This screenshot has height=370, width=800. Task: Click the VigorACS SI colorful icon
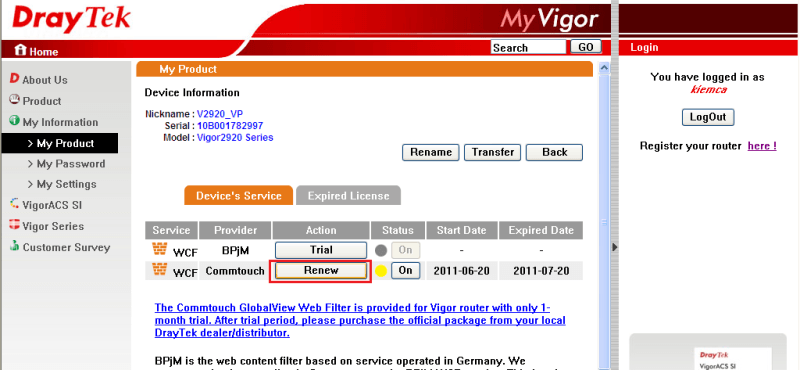tap(14, 204)
